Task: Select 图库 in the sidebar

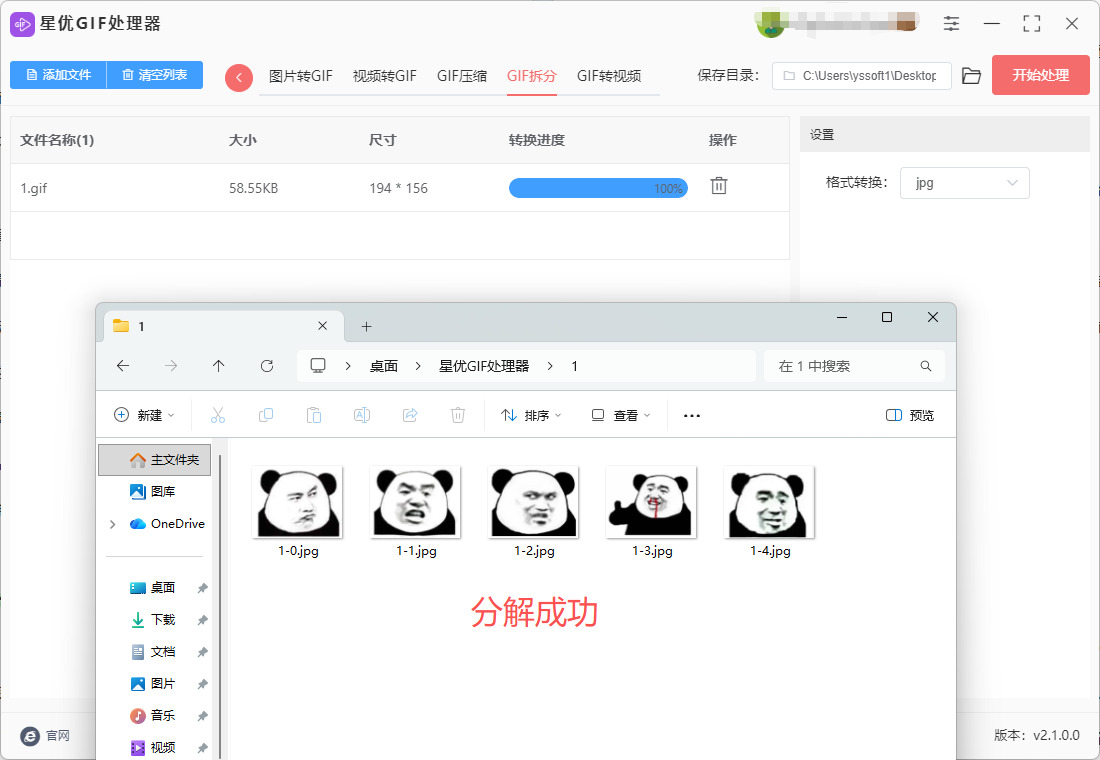Action: pyautogui.click(x=154, y=491)
